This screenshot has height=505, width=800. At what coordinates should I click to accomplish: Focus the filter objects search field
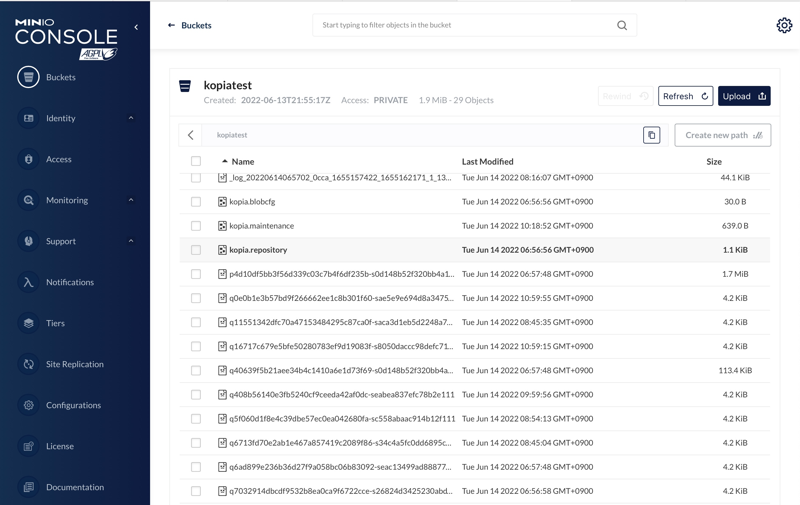point(474,25)
